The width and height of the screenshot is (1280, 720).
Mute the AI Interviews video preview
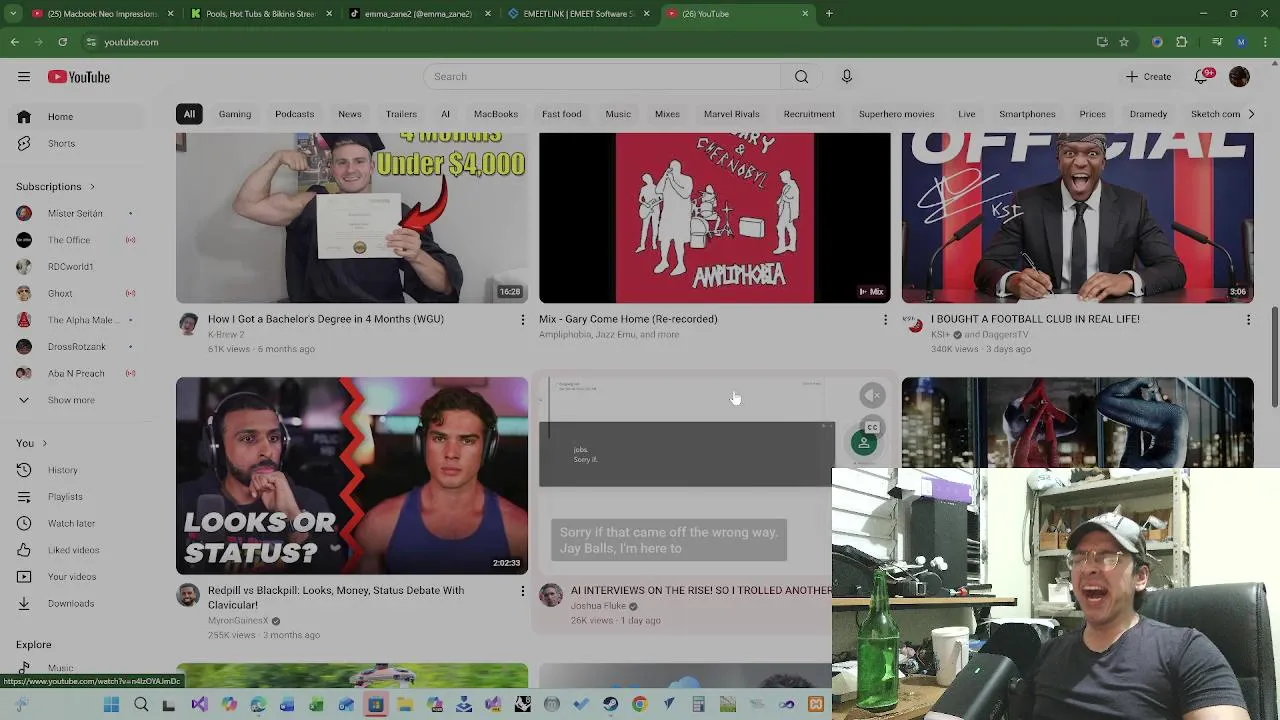(872, 395)
